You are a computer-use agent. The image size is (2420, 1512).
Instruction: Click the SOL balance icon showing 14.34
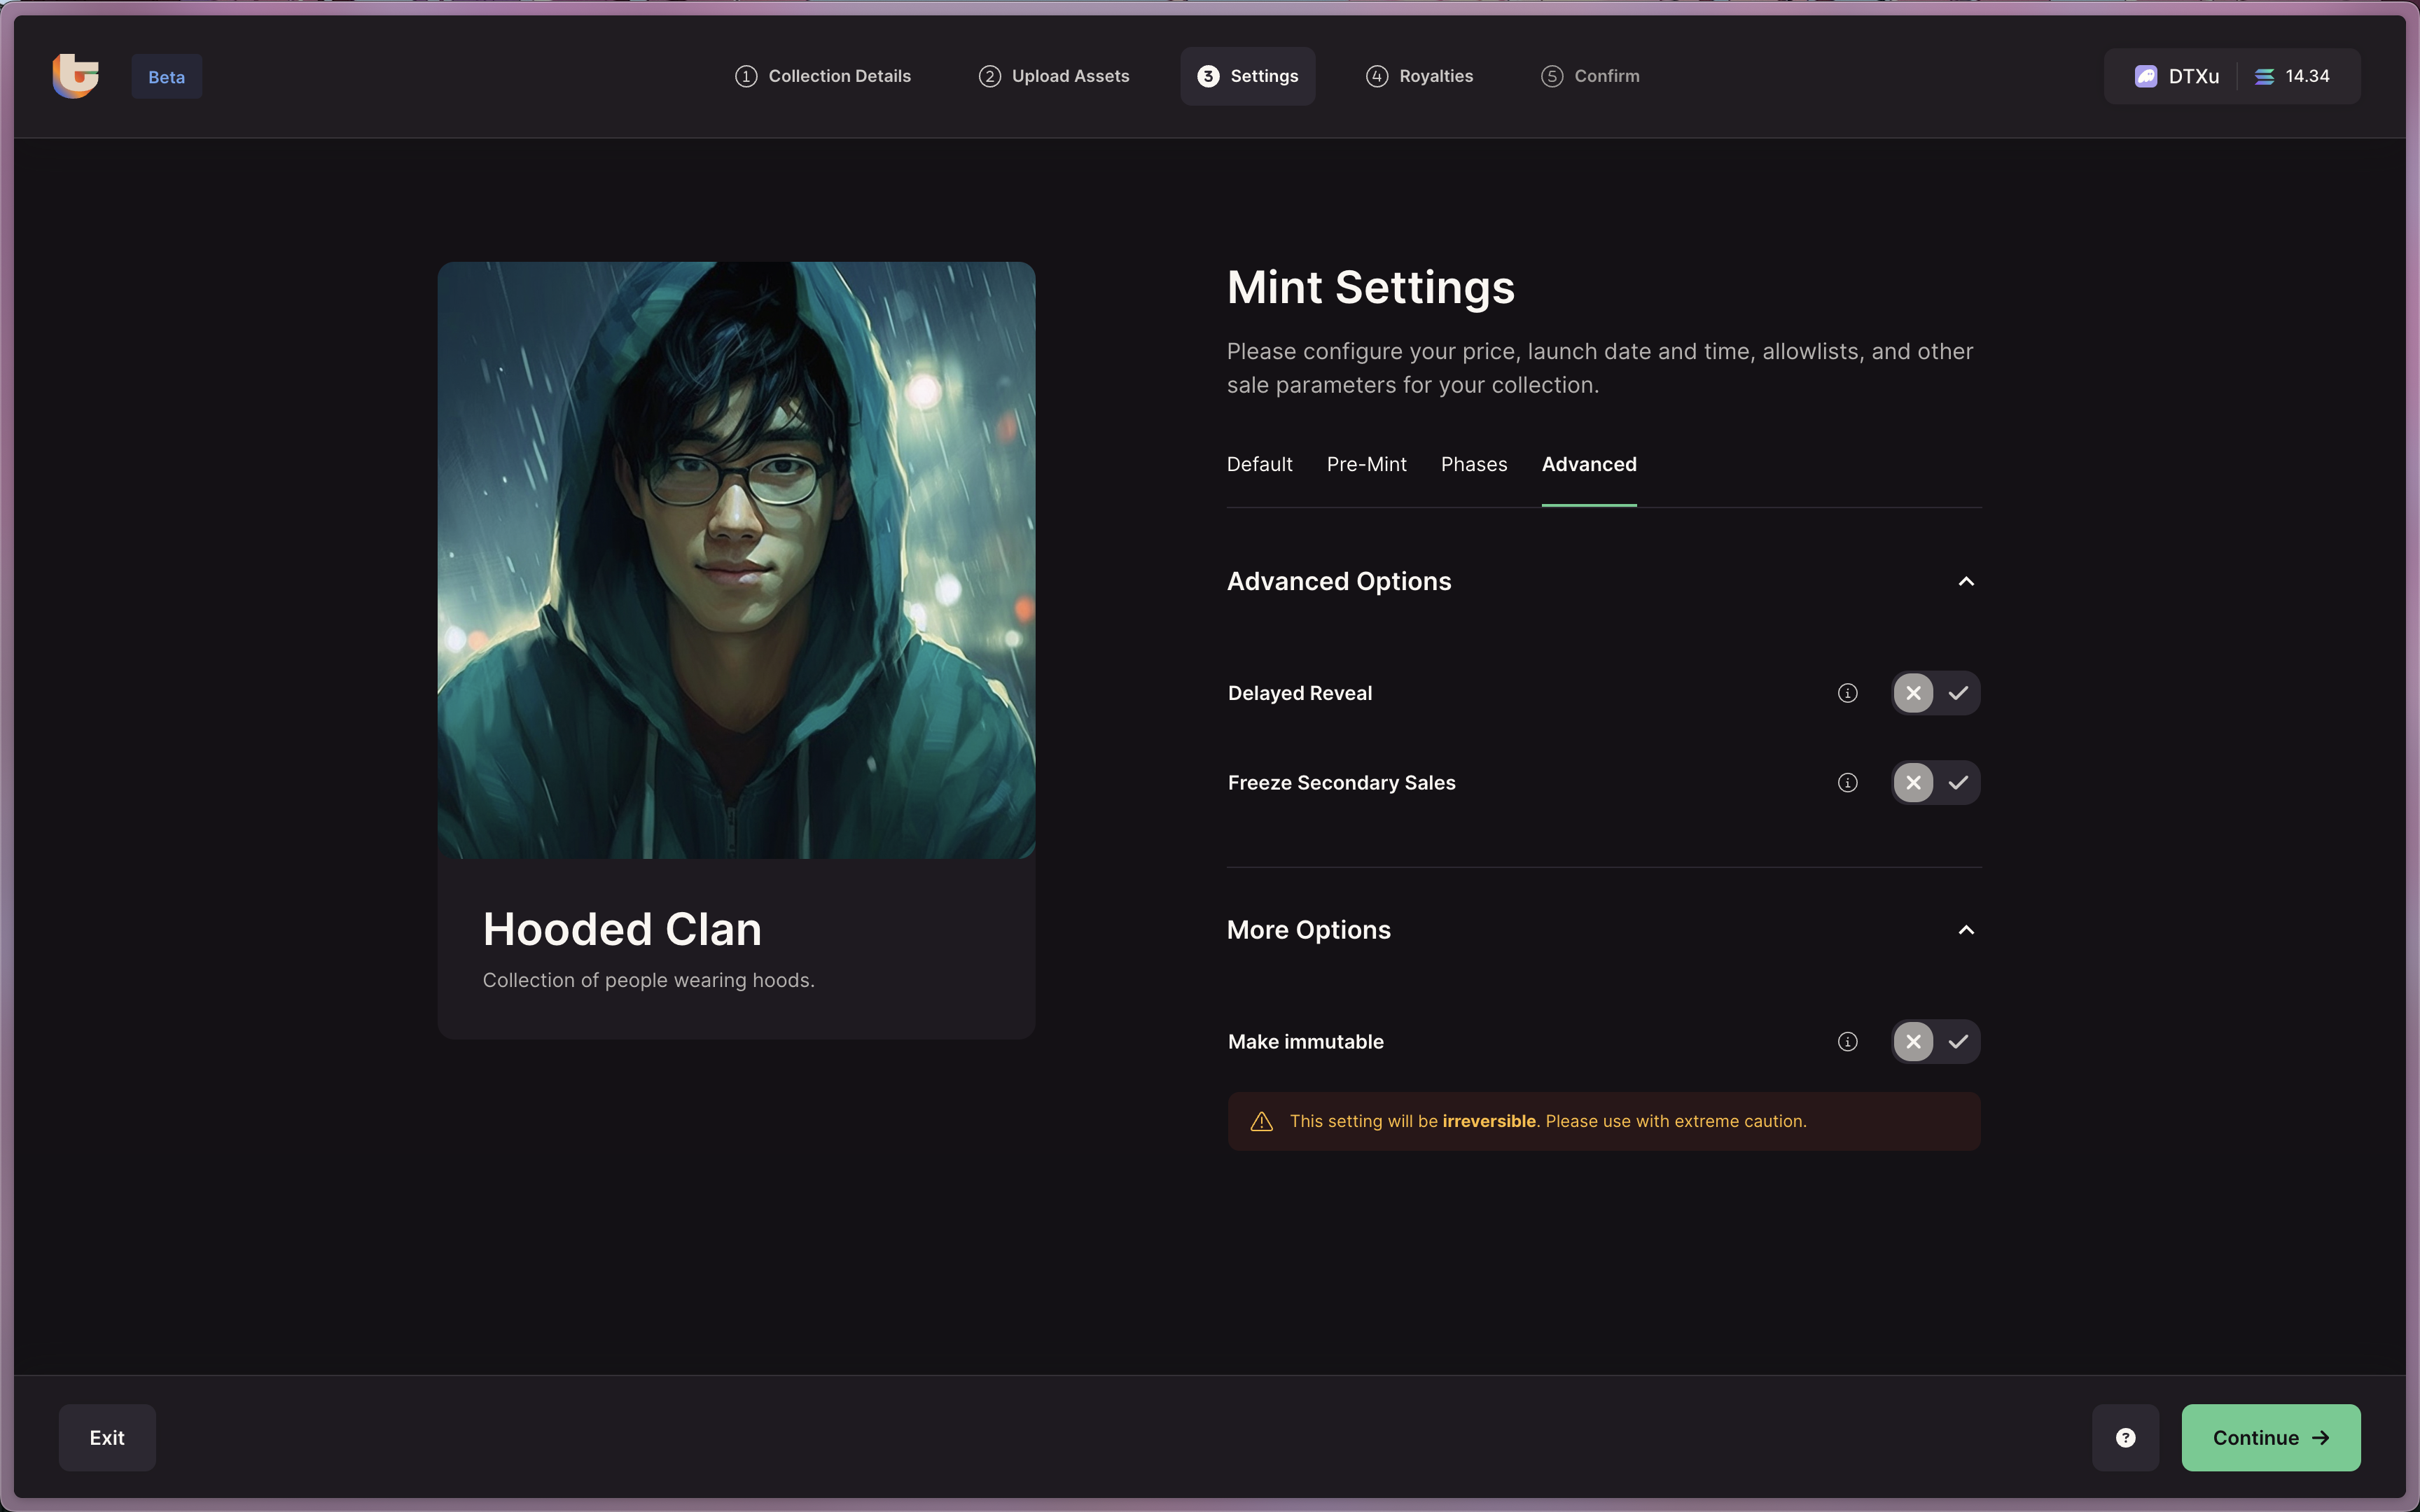pyautogui.click(x=2264, y=77)
